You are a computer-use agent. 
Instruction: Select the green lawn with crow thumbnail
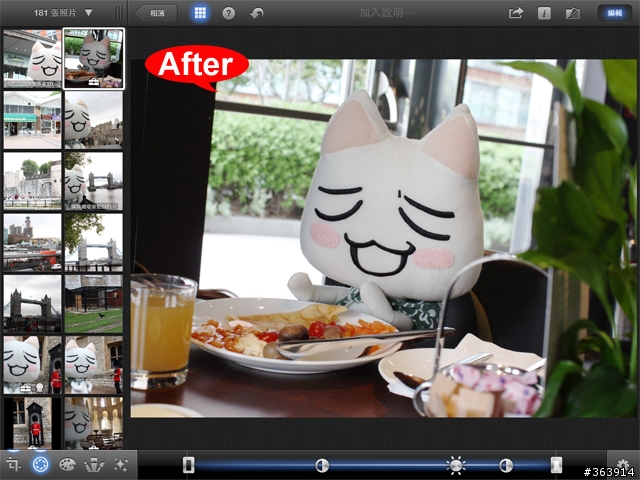[x=93, y=304]
